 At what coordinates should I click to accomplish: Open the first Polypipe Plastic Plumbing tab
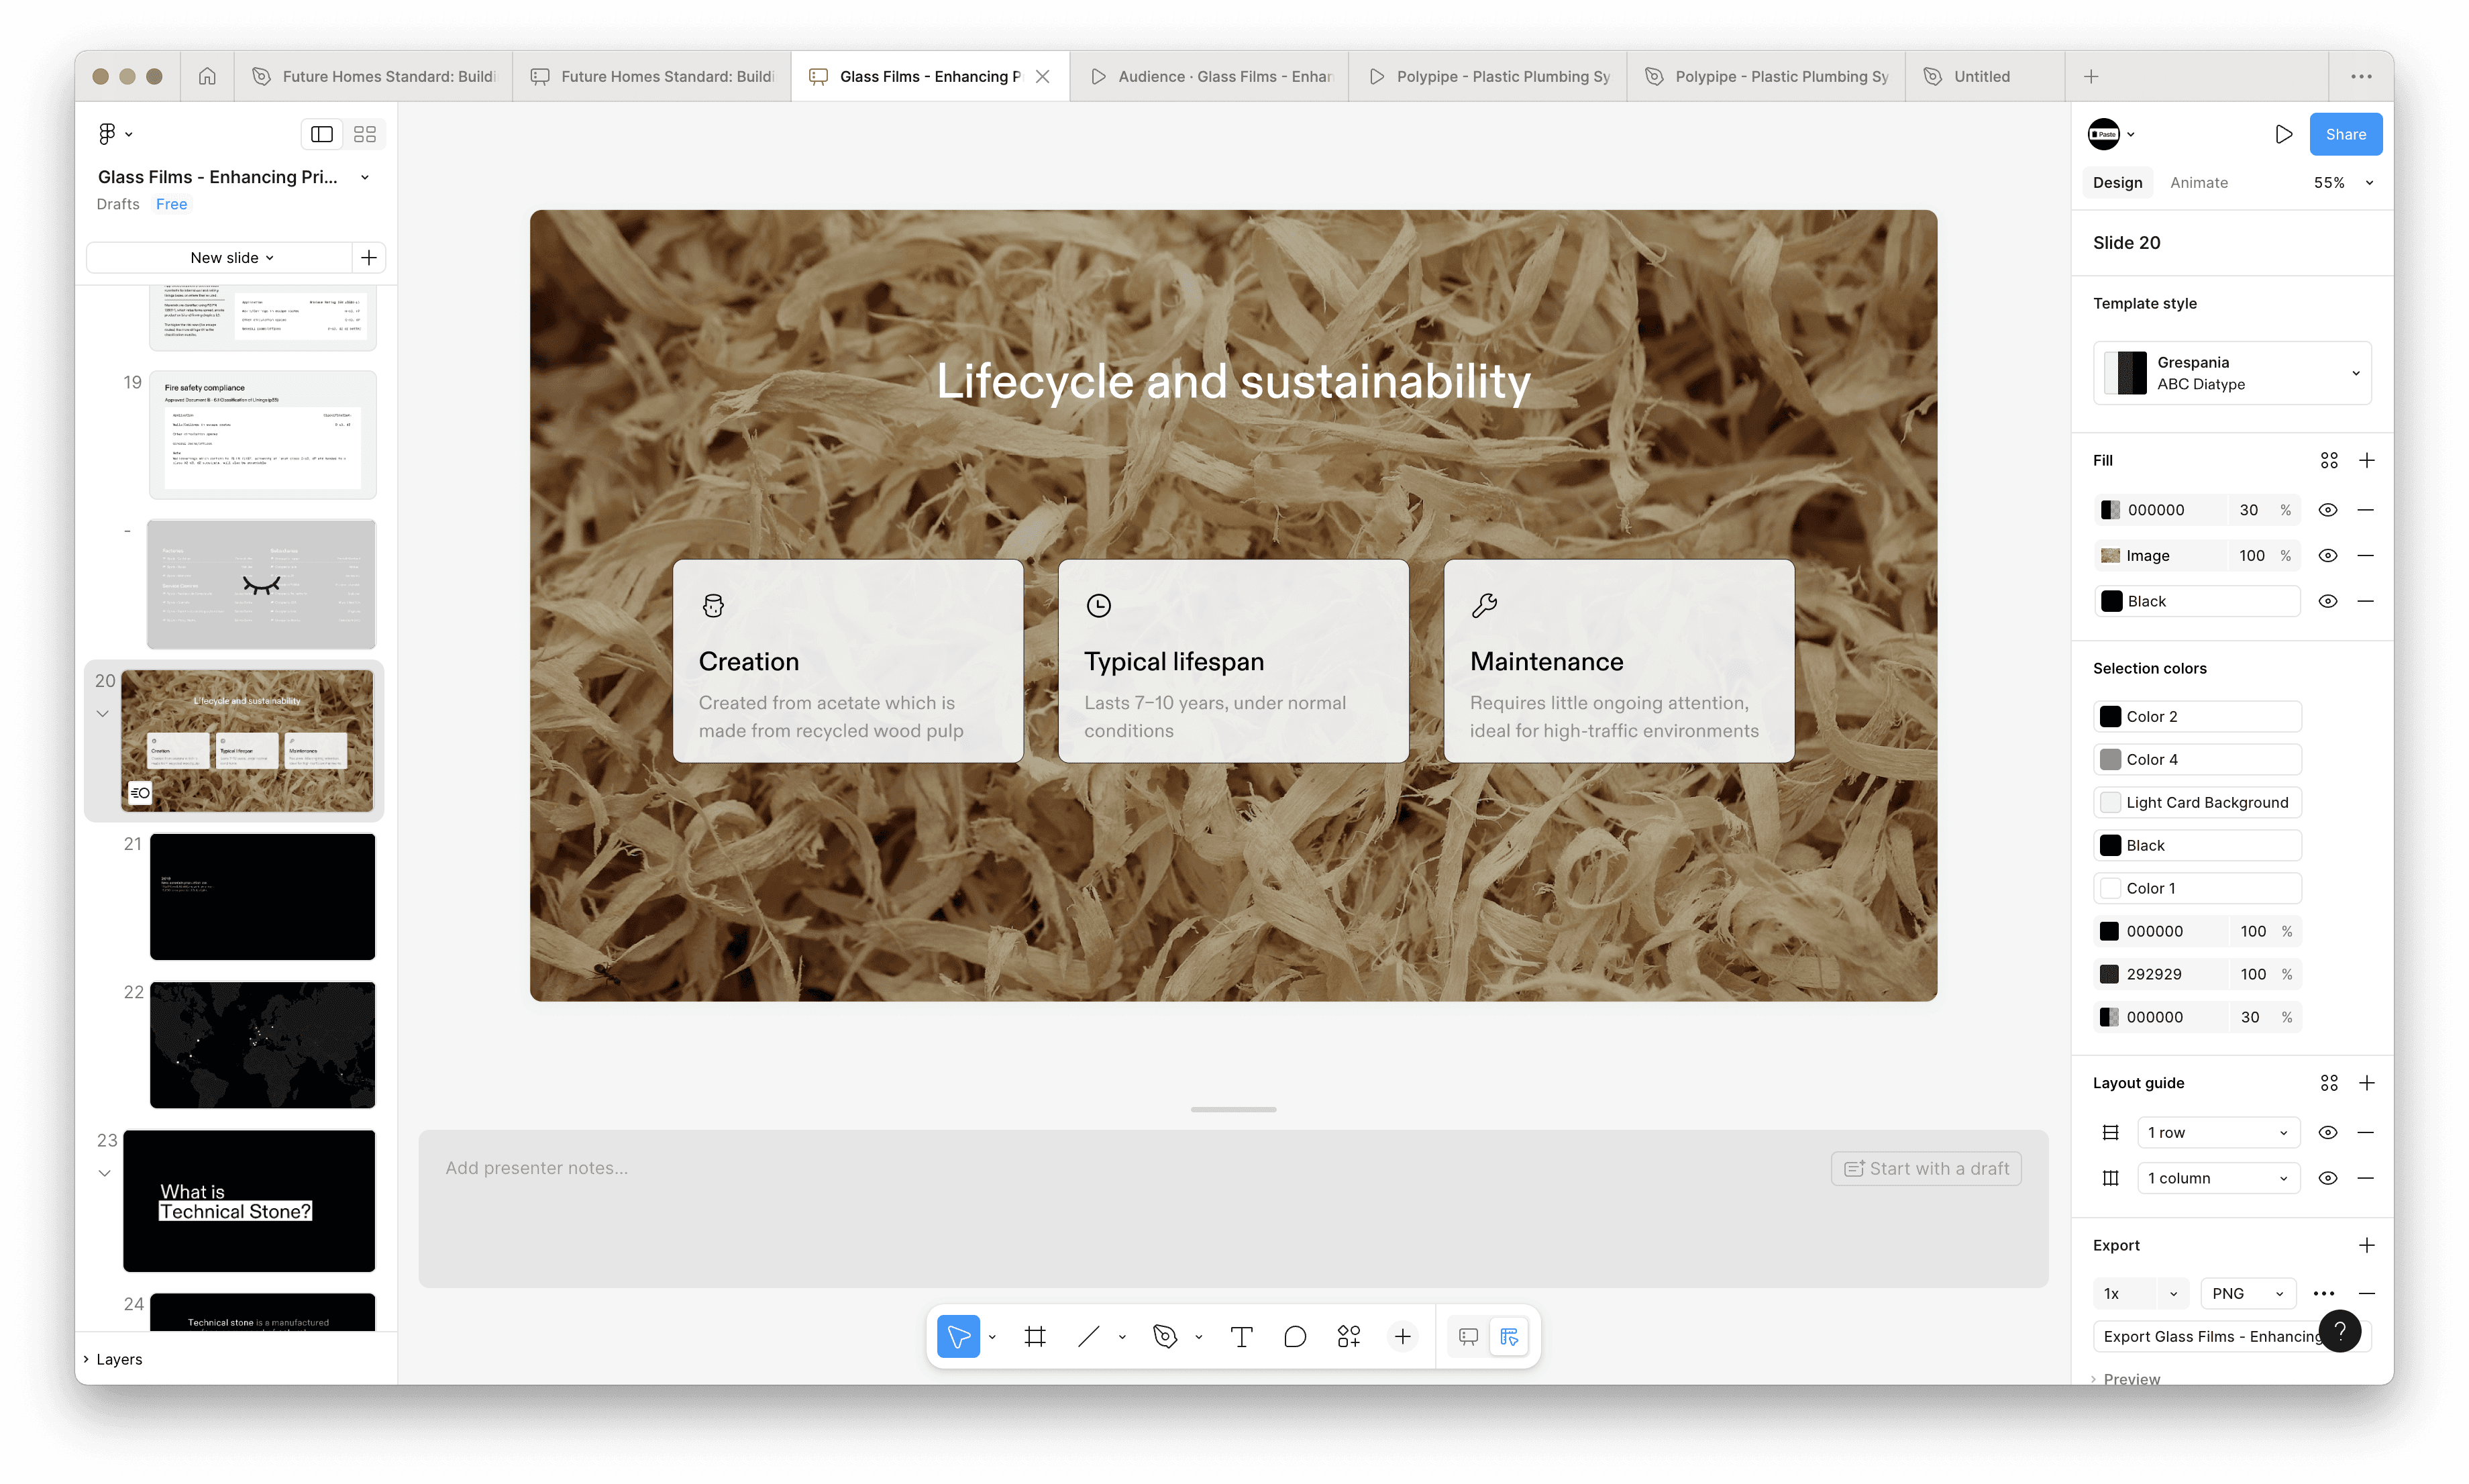coord(1487,76)
